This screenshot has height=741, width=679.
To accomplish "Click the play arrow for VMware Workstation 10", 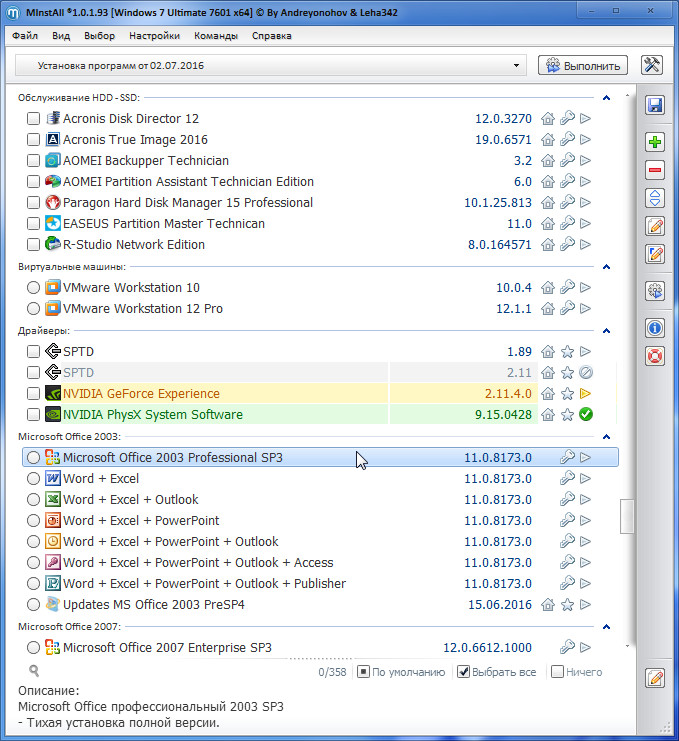I will pos(585,287).
